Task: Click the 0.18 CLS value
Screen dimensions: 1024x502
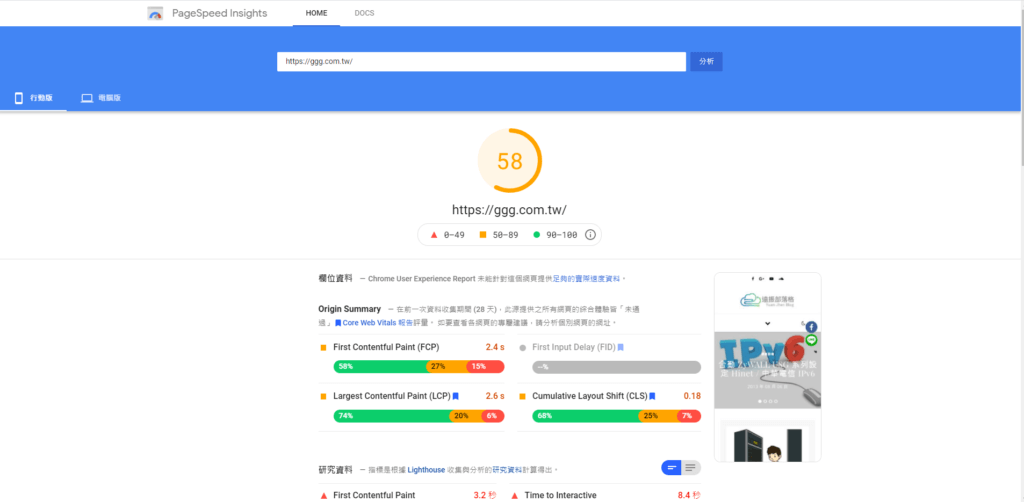Action: click(692, 396)
